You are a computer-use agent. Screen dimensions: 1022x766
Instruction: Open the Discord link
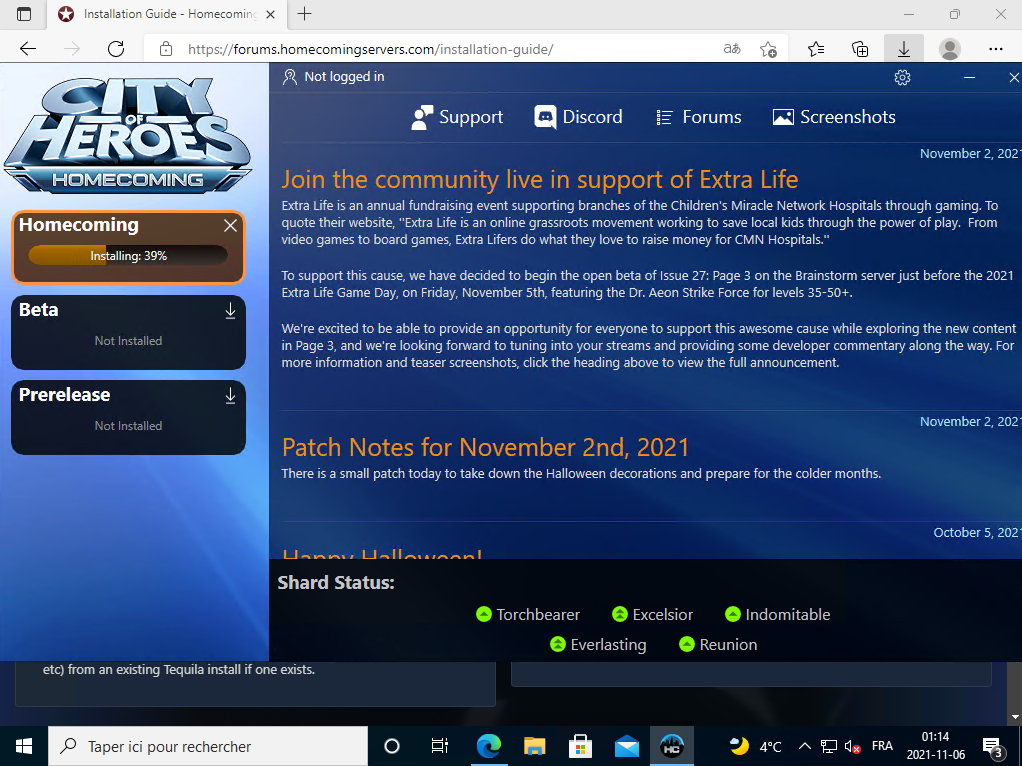(578, 117)
